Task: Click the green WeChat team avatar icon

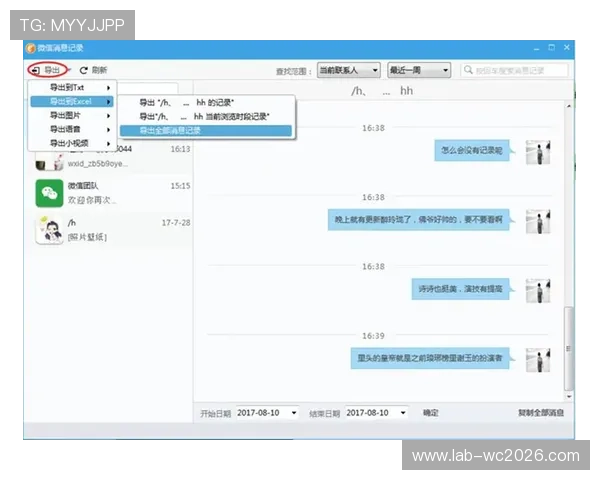Action: coord(49,193)
